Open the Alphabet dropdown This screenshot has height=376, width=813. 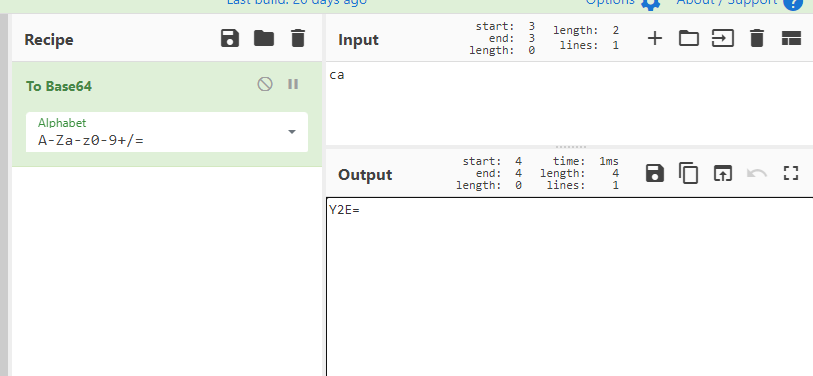point(292,132)
